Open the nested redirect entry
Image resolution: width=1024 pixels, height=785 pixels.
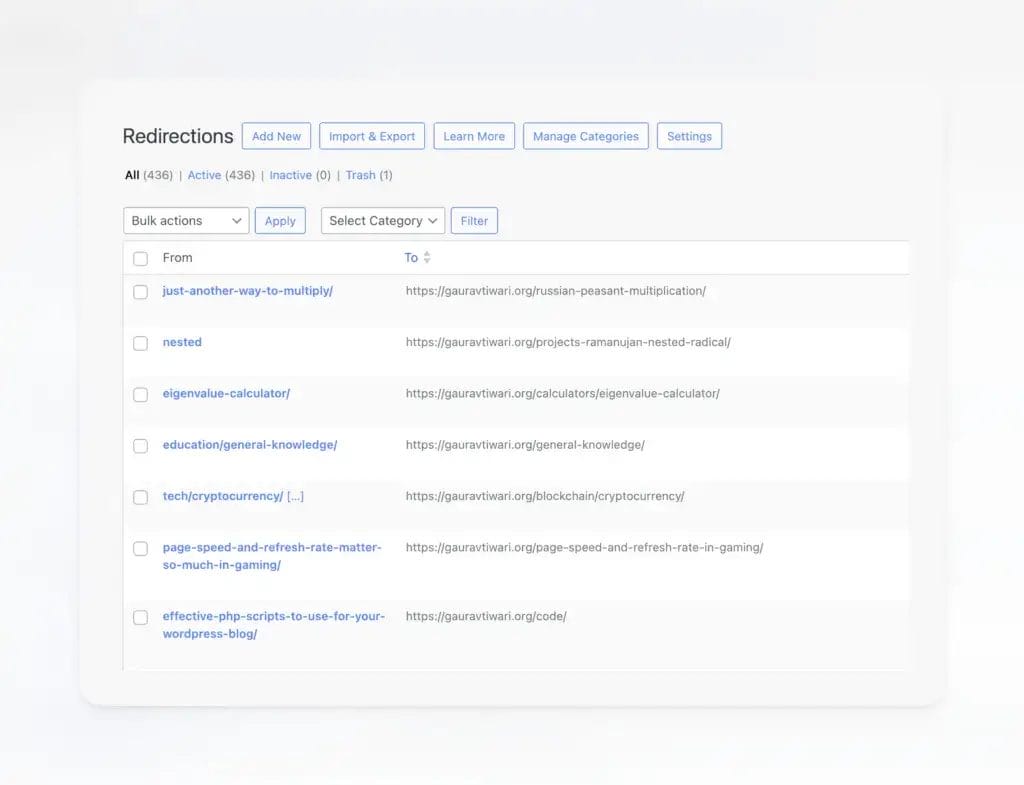182,342
